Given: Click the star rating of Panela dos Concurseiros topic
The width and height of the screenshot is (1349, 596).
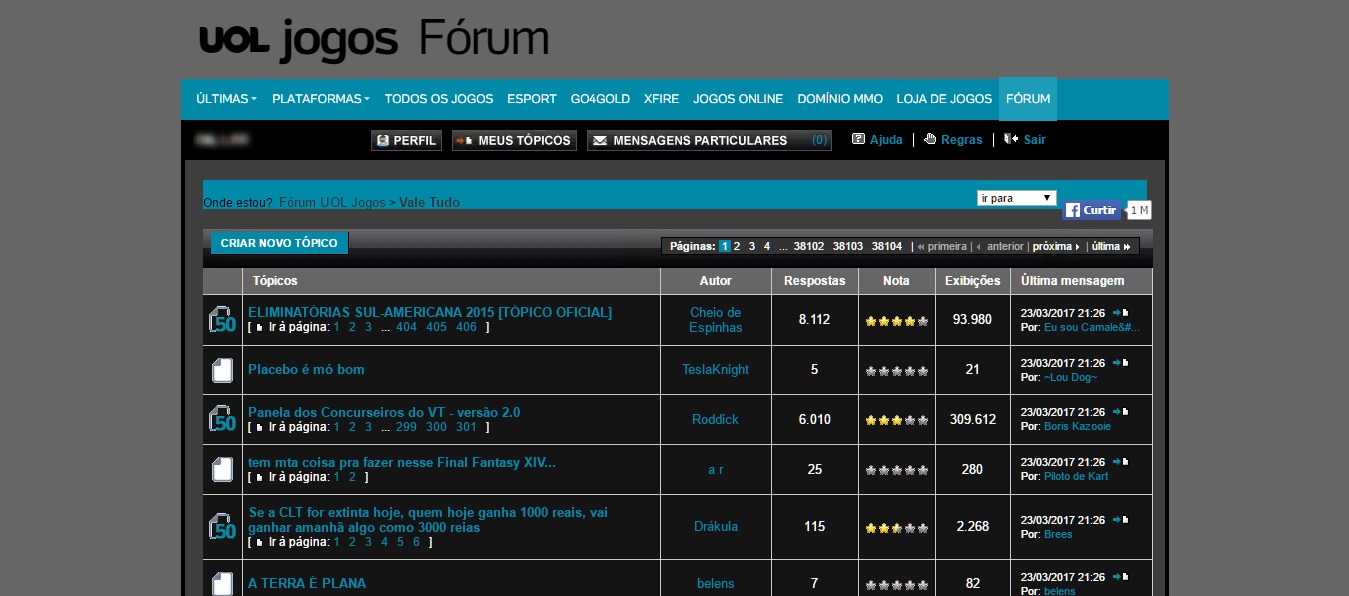Looking at the screenshot, I should click(897, 420).
